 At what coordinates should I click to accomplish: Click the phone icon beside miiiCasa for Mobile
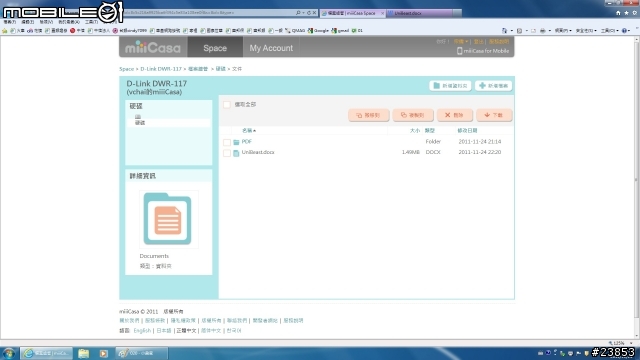coord(459,51)
